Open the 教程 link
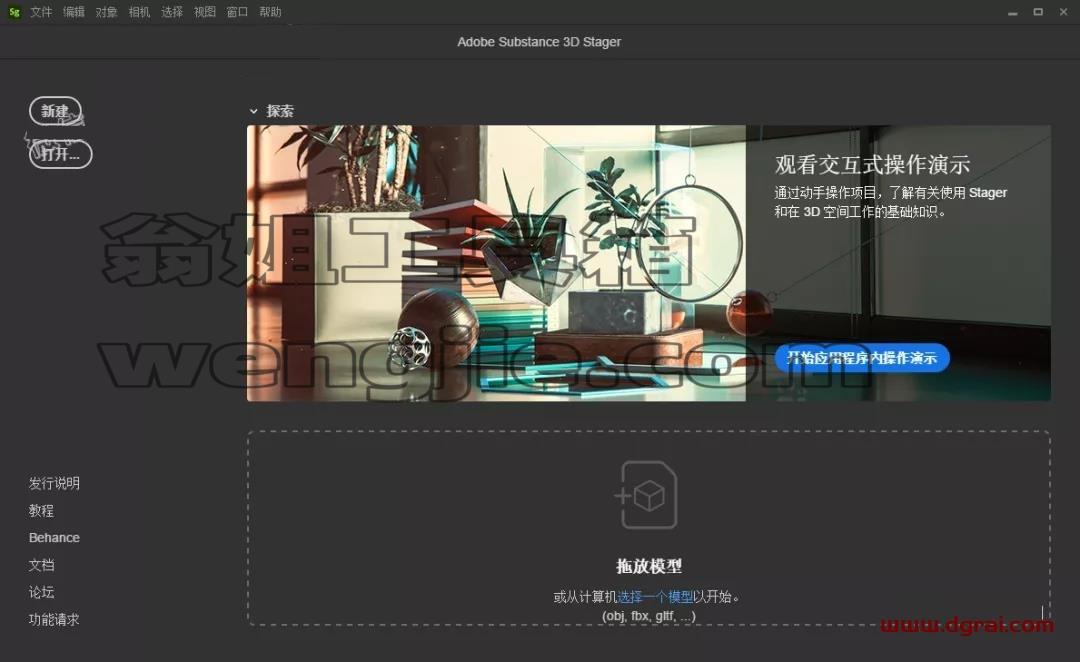 click(41, 510)
